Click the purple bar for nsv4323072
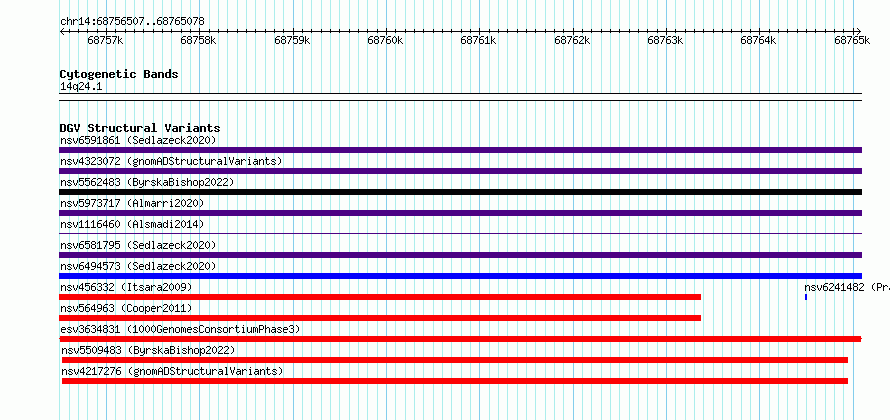This screenshot has width=890, height=420. tap(460, 171)
